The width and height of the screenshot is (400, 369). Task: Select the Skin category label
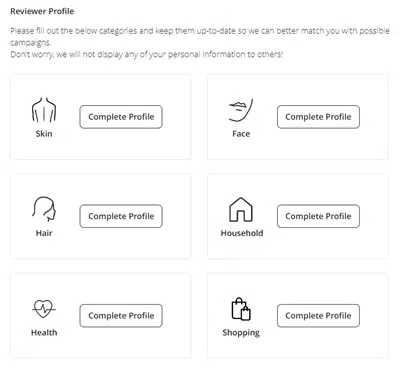(44, 134)
